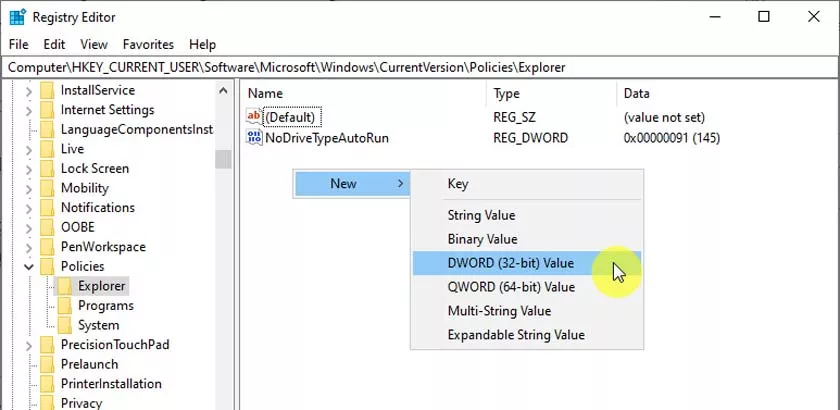Expand the PenWorkspace key
This screenshot has height=410, width=840.
[29, 247]
